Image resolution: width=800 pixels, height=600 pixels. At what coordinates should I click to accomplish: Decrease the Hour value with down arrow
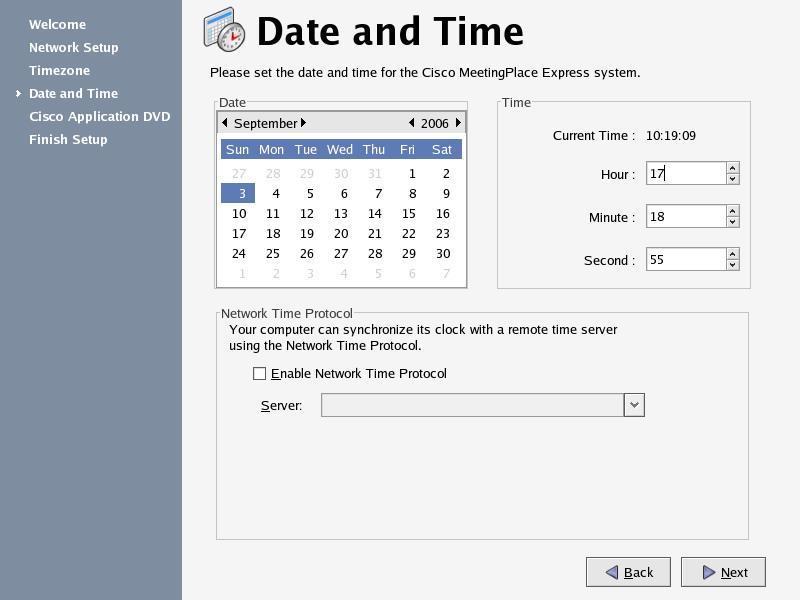(733, 179)
